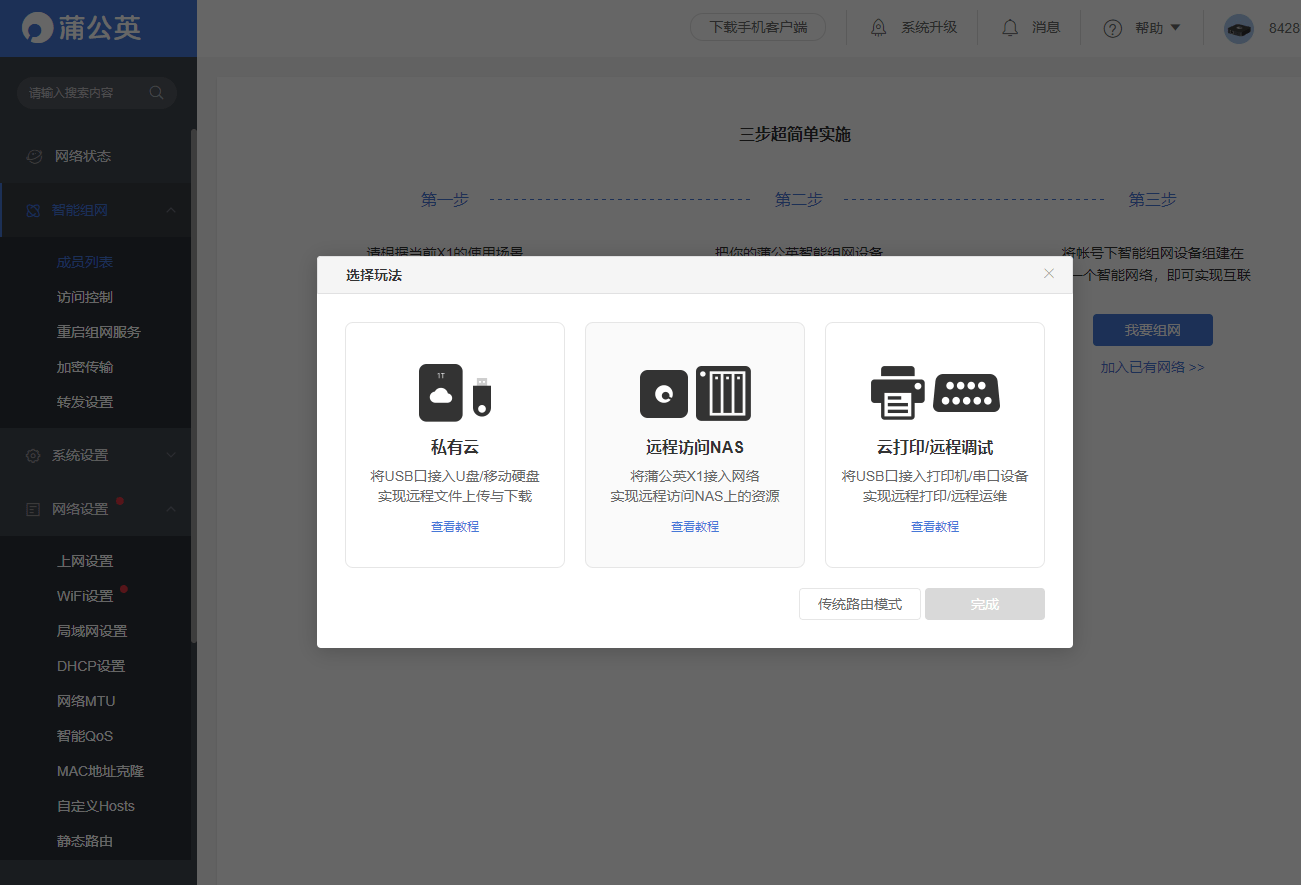Open the 私有云 查看教程 tutorial link
Screen dimensions: 1301x885
pos(454,525)
